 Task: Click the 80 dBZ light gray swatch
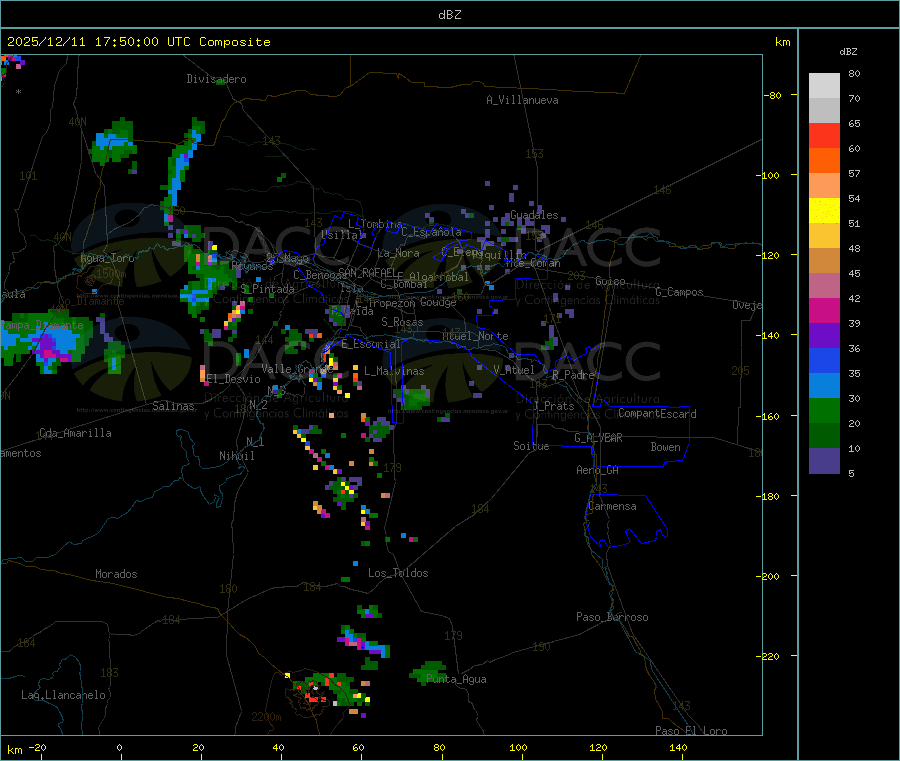[824, 86]
